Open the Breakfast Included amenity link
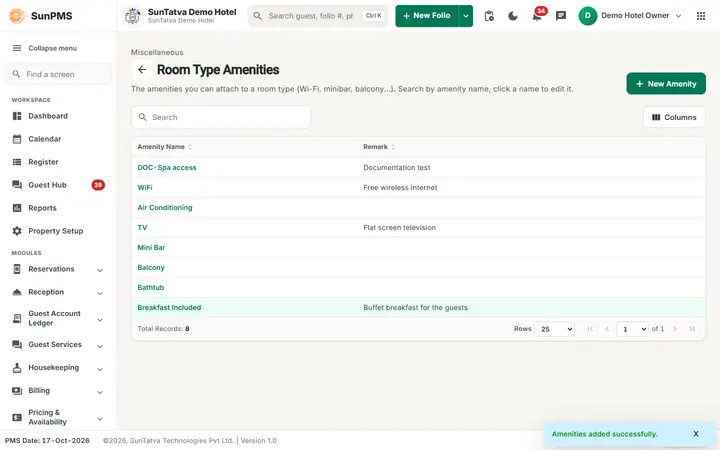Image resolution: width=720 pixels, height=450 pixels. pos(169,308)
